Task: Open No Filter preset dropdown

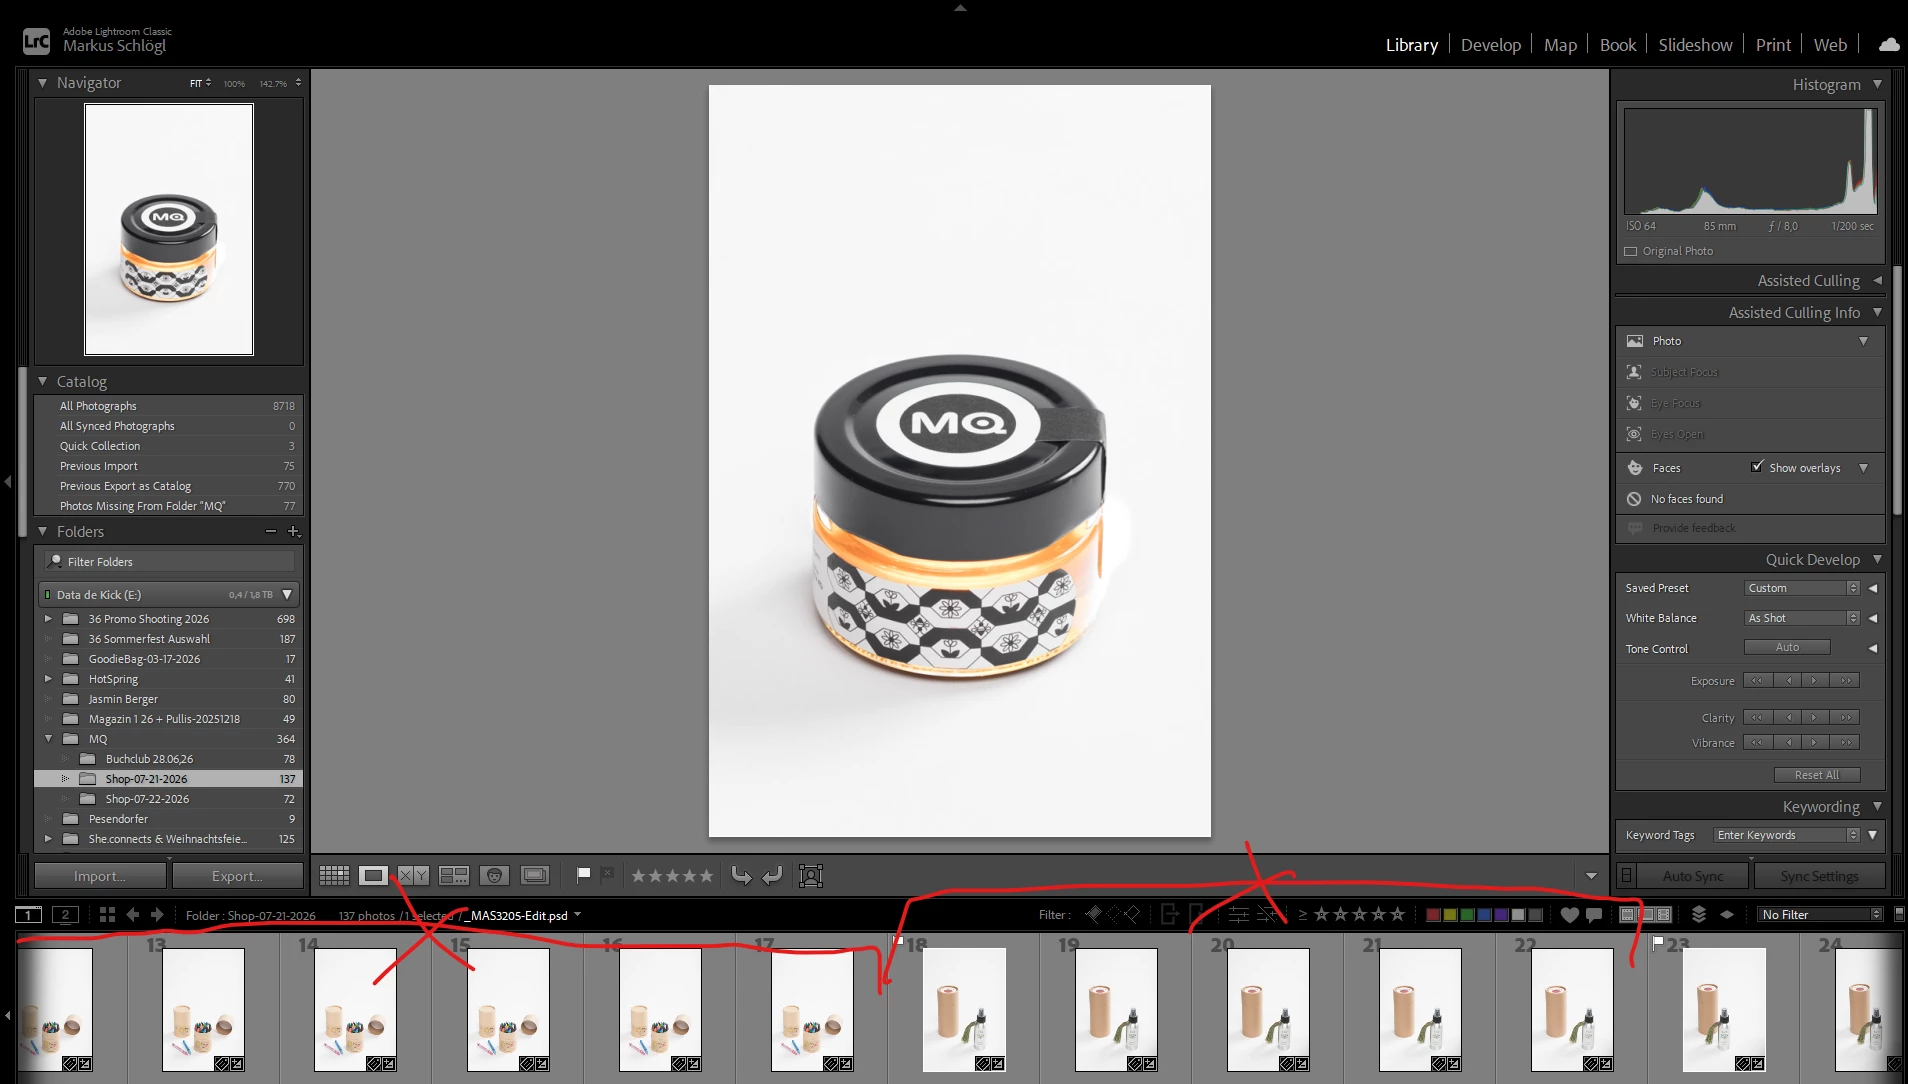Action: point(1820,914)
